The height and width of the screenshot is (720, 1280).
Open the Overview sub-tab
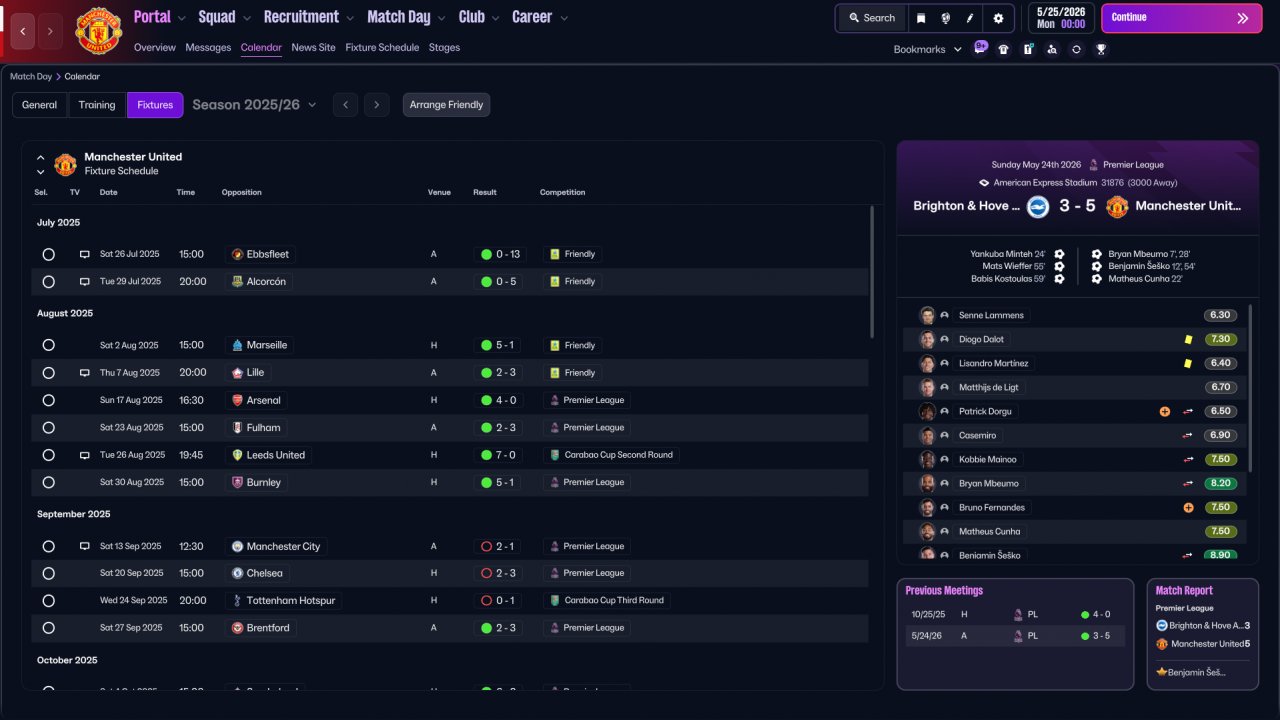[x=154, y=48]
